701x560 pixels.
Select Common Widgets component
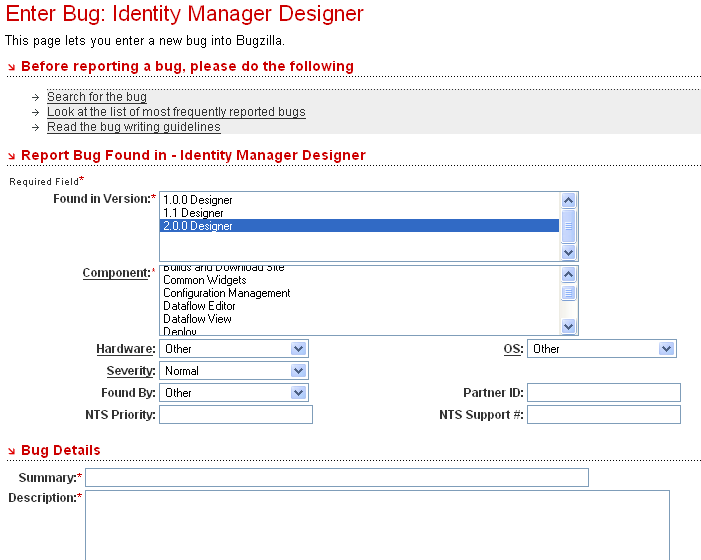point(205,280)
